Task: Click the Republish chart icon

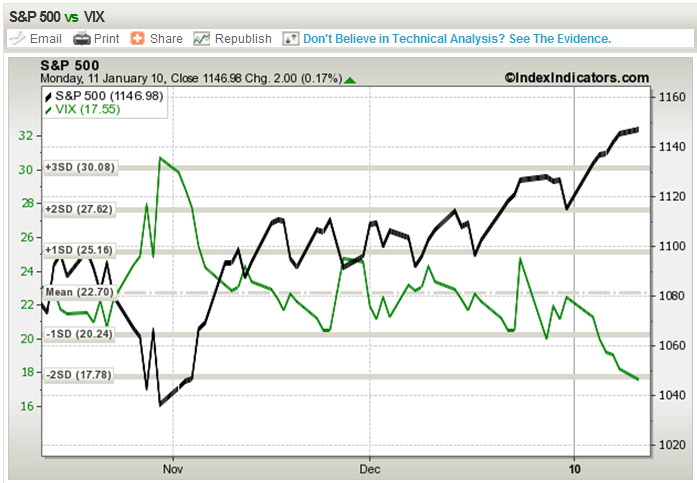Action: [201, 39]
